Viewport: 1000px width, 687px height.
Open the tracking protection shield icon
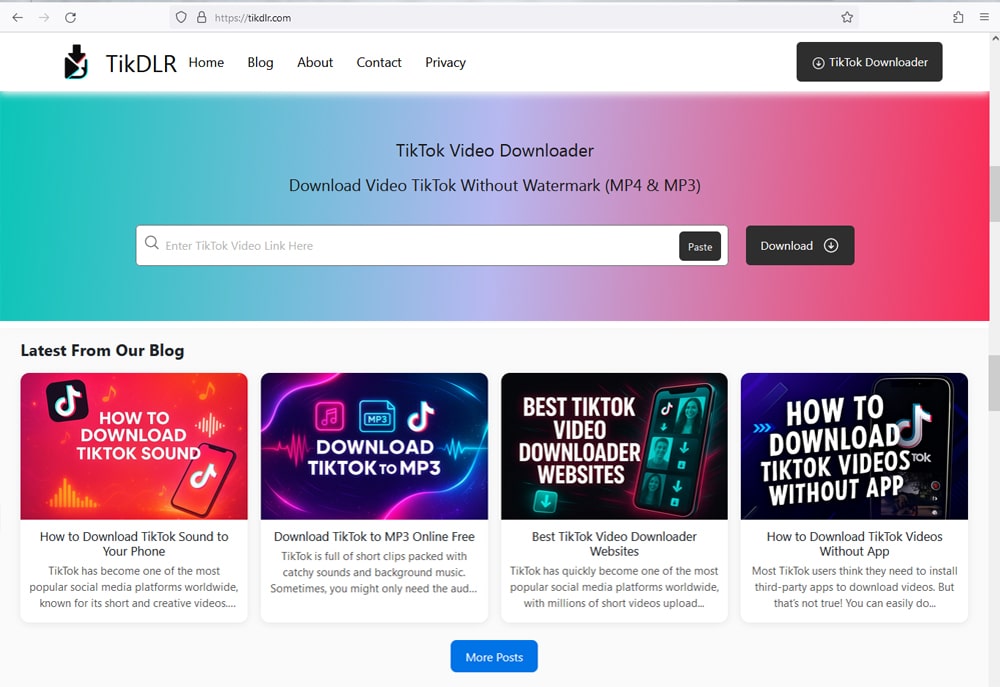pyautogui.click(x=180, y=17)
